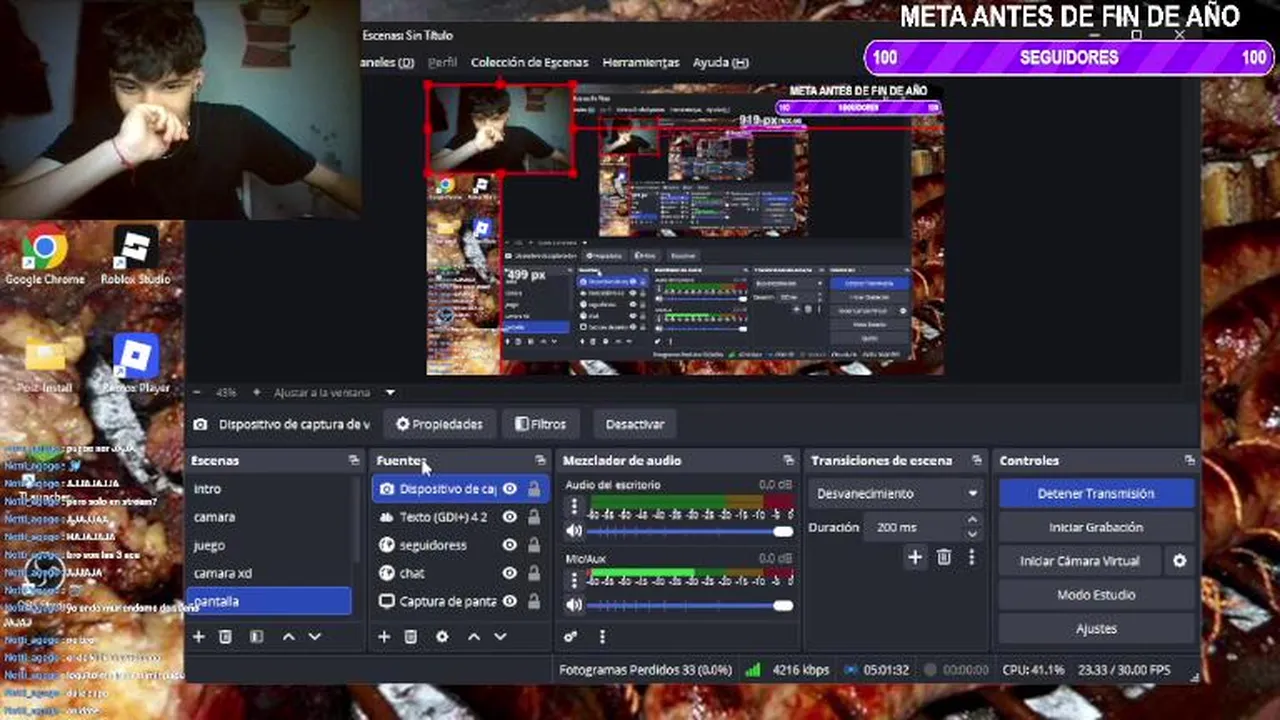Screen dimensions: 1280x720
Task: Select the intro scene
Action: [x=270, y=489]
